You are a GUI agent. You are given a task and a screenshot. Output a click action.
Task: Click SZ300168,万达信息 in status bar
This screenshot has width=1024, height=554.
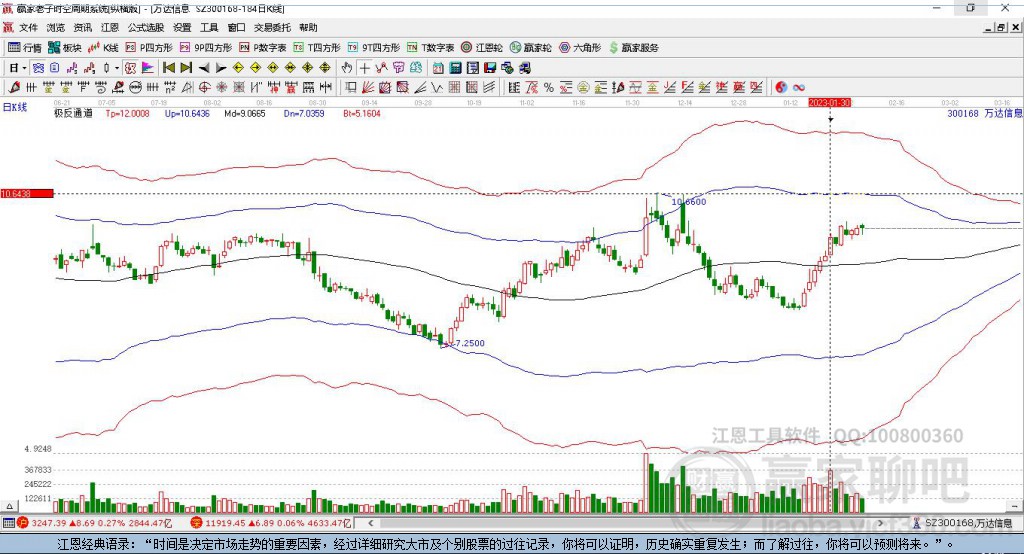point(968,523)
